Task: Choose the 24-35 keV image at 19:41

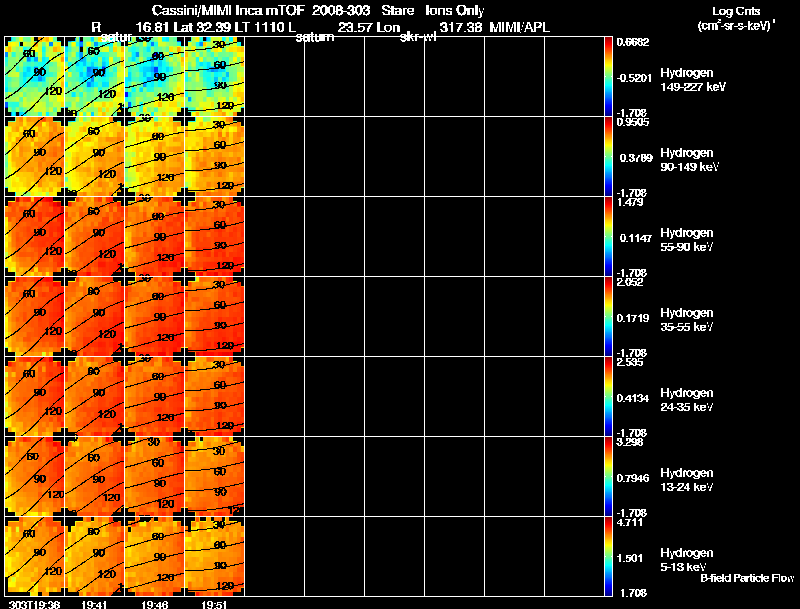Action: pyautogui.click(x=94, y=396)
